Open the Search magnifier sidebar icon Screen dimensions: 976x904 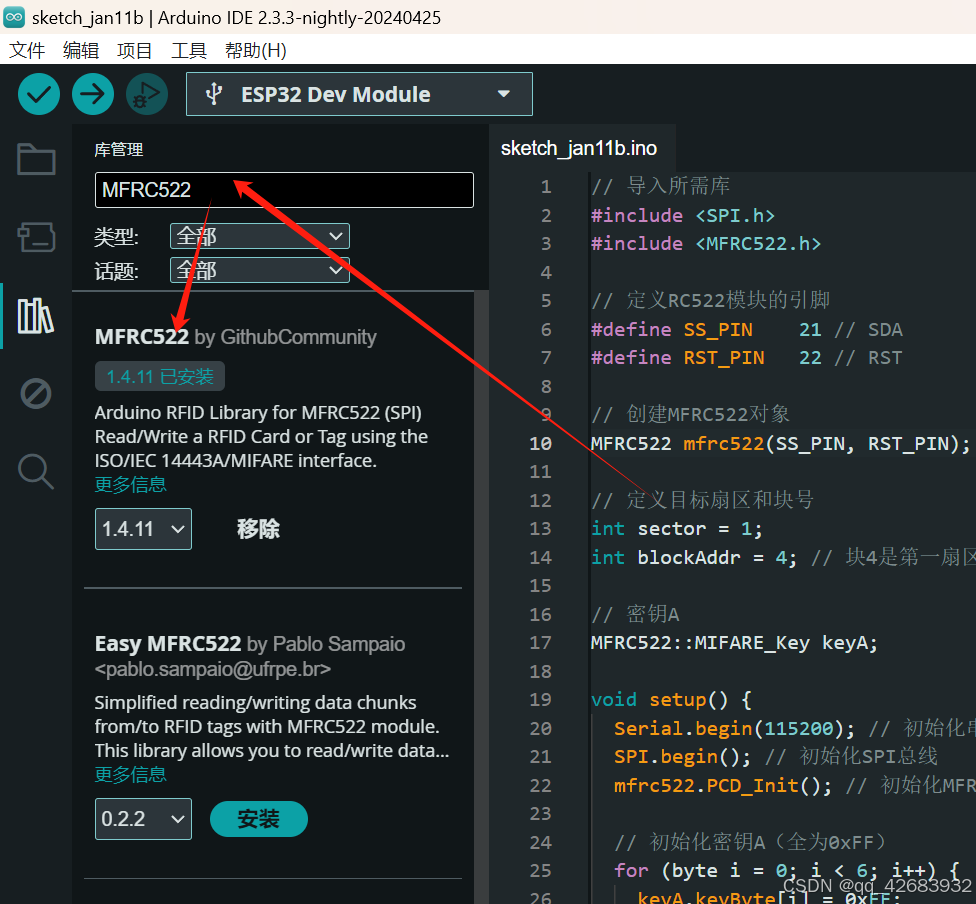35,471
